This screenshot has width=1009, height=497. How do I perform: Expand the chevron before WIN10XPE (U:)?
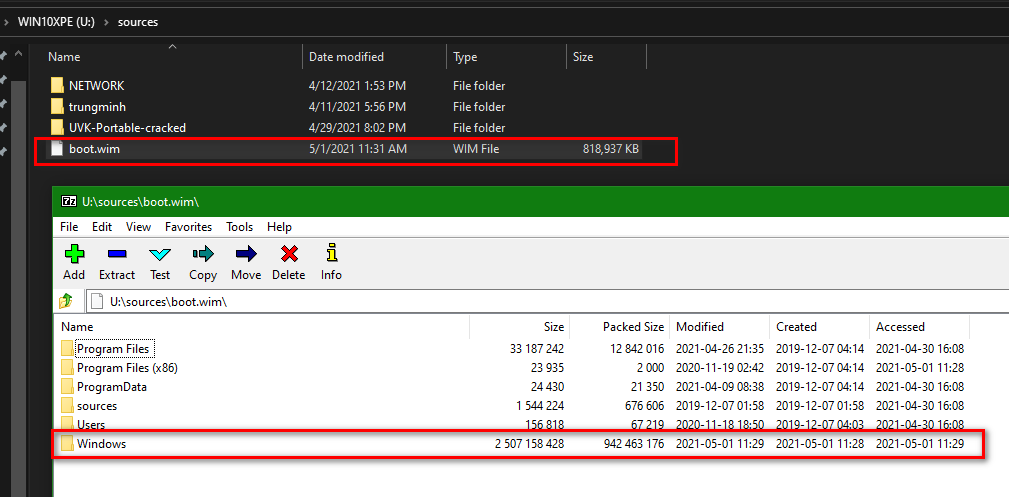pyautogui.click(x=6, y=22)
